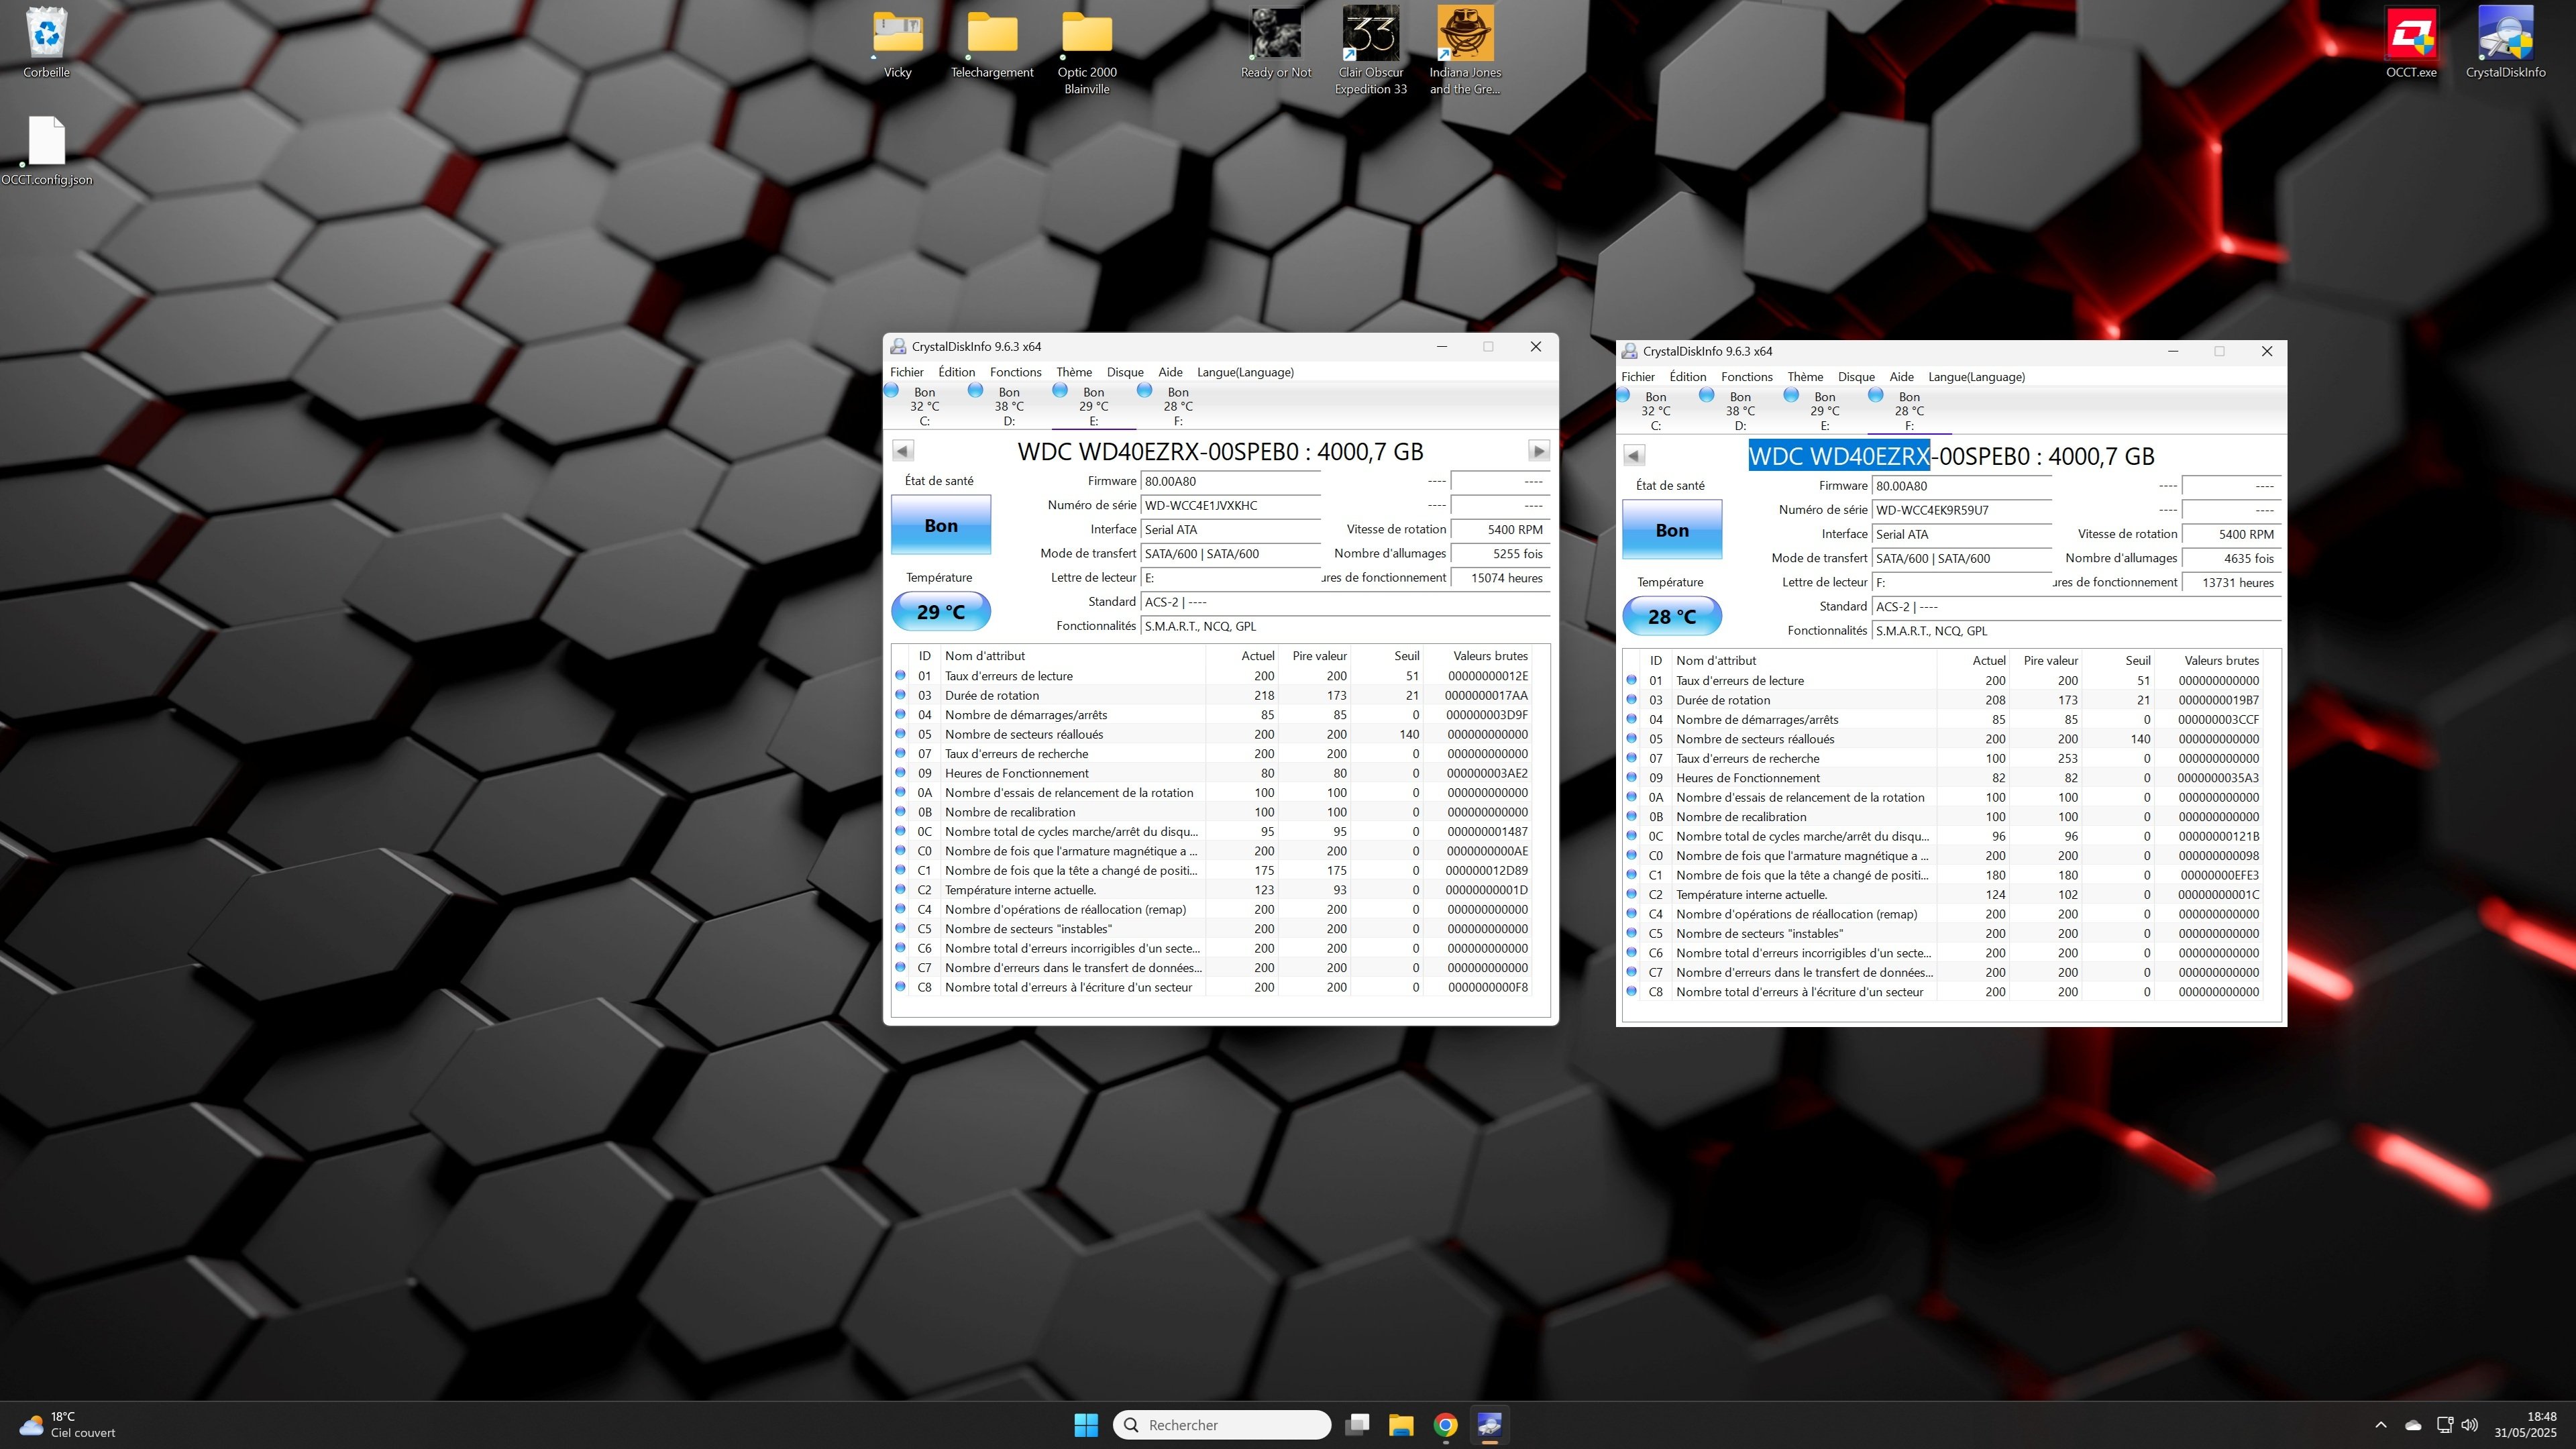Click row C5 status indicator in right window
The height and width of the screenshot is (1449, 2576).
point(1631,933)
